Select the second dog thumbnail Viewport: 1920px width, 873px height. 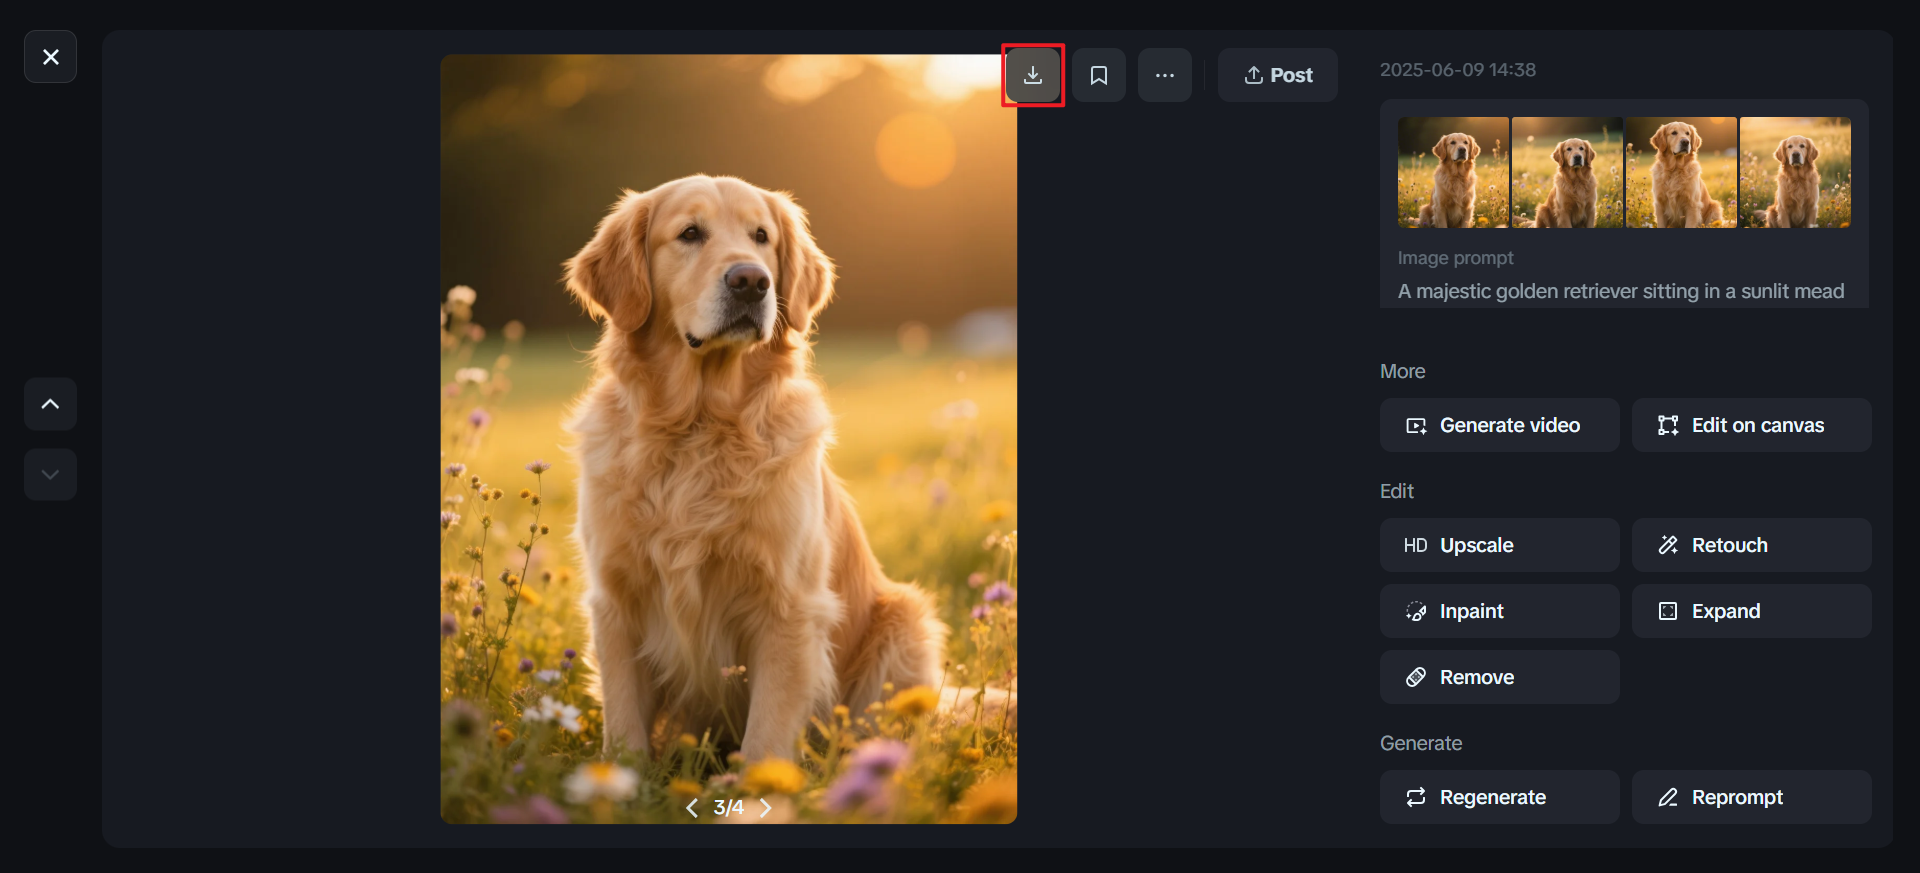[x=1567, y=172]
